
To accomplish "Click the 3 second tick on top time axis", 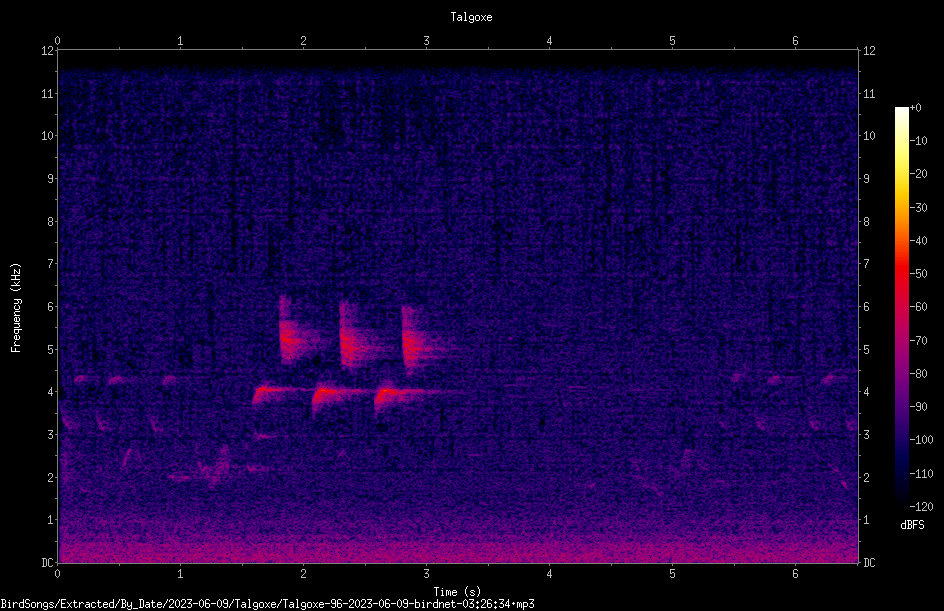I will 426,41.
